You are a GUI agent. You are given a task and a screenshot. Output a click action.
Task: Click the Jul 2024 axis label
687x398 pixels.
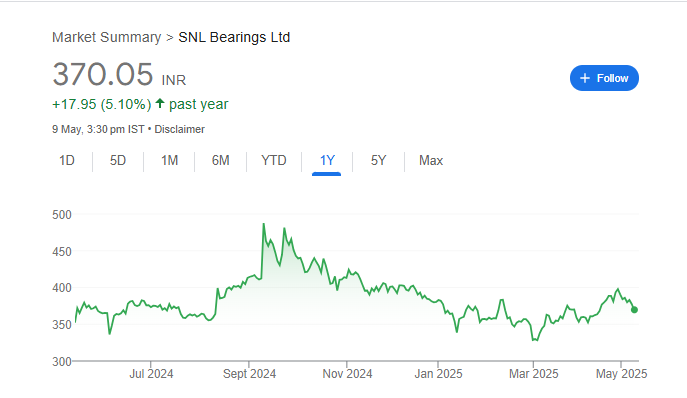click(x=151, y=374)
